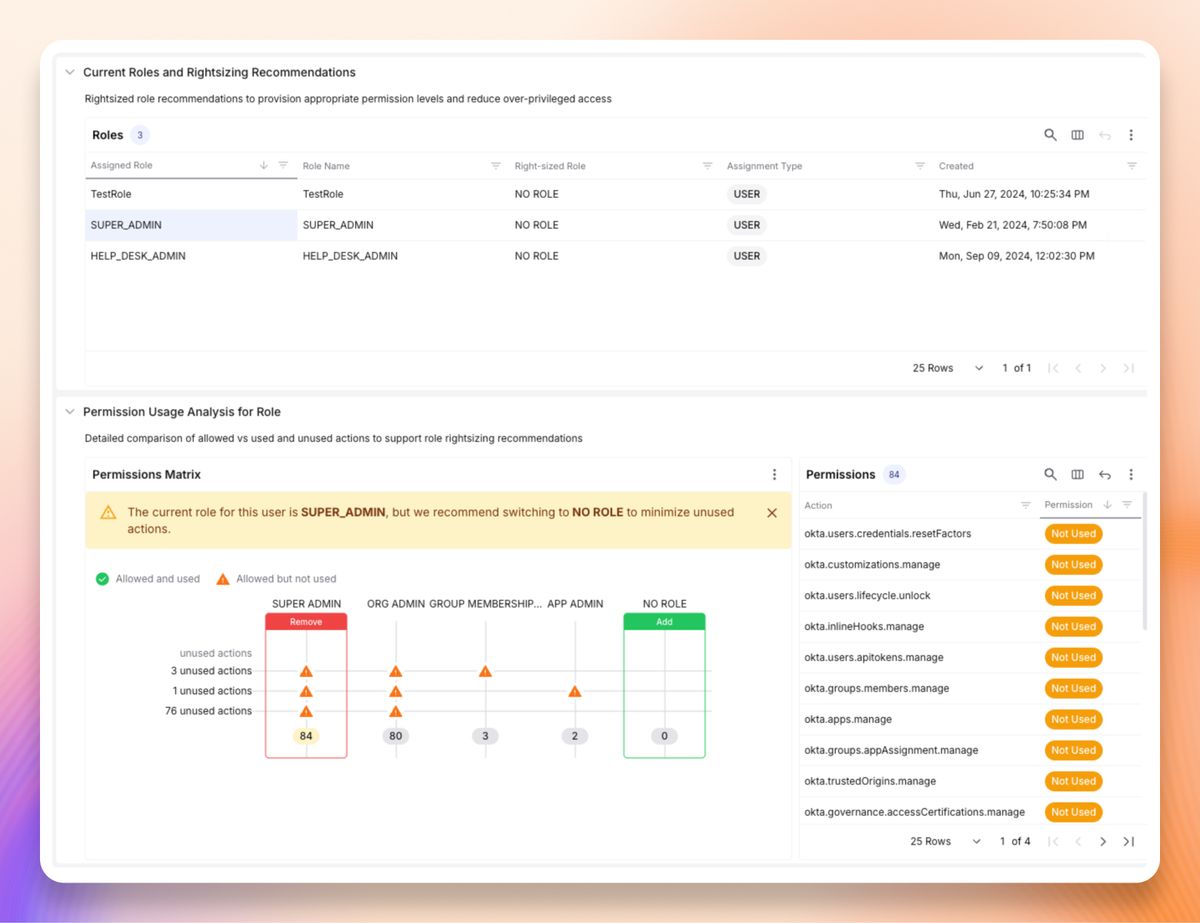The height and width of the screenshot is (923, 1200).
Task: Open filter for Right-sized Role column
Action: click(x=707, y=166)
